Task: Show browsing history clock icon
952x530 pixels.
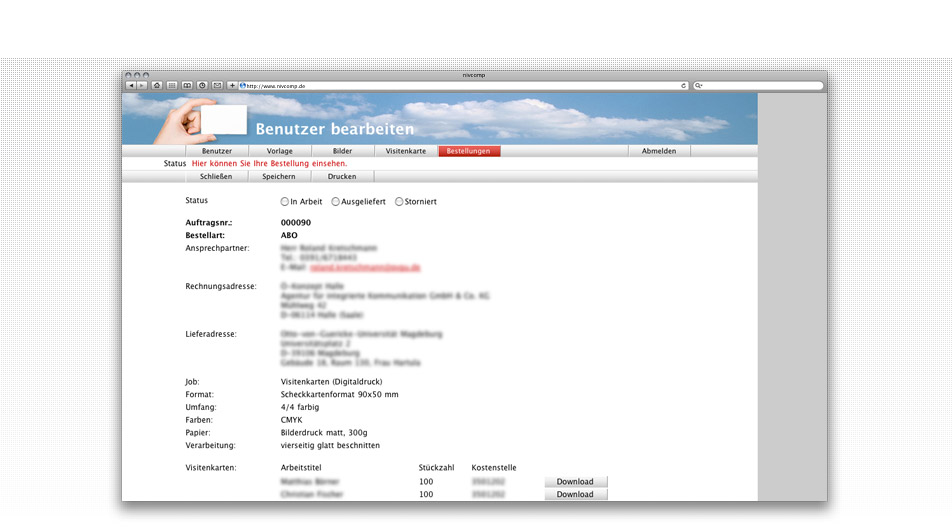Action: point(202,86)
